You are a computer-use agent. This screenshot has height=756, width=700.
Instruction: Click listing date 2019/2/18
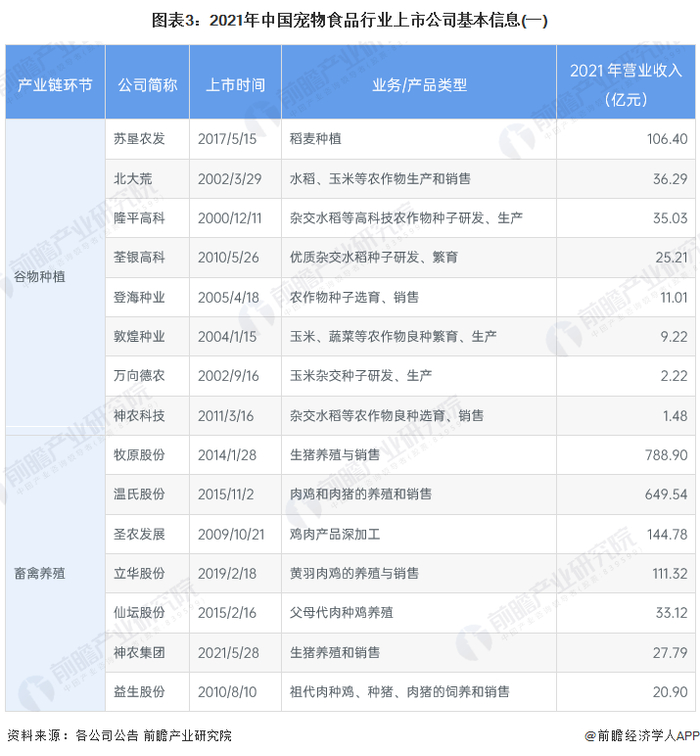click(227, 573)
